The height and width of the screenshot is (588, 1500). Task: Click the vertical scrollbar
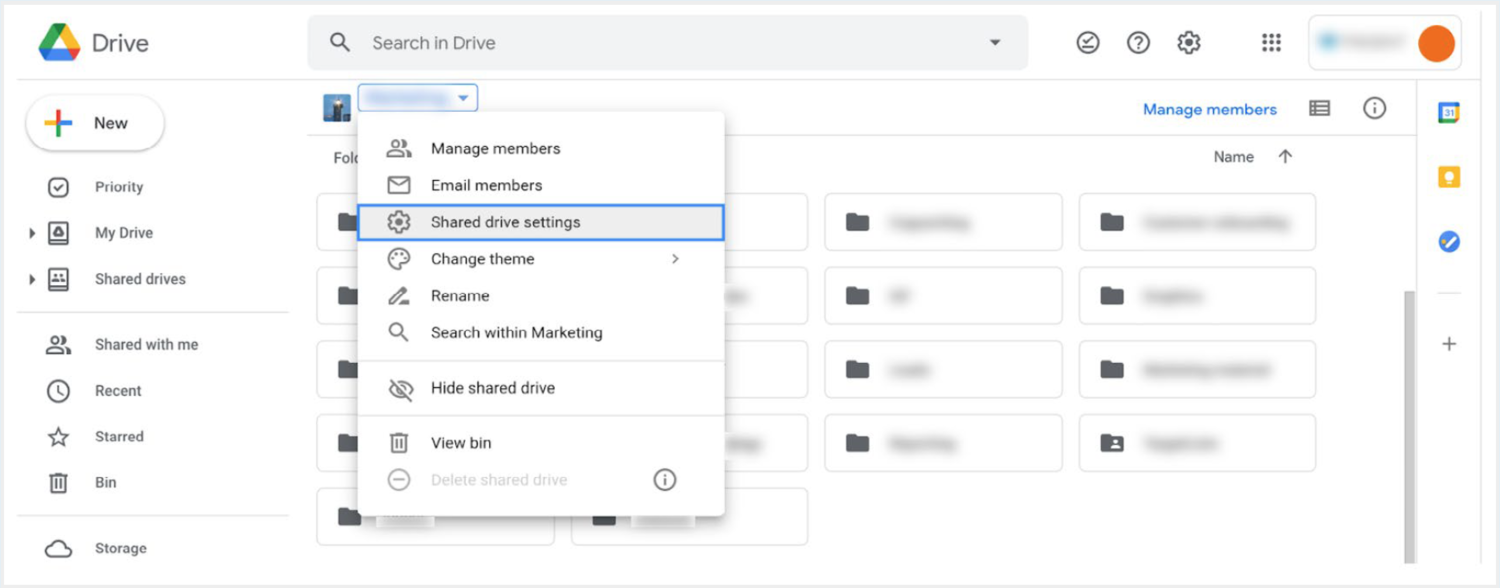(1410, 427)
